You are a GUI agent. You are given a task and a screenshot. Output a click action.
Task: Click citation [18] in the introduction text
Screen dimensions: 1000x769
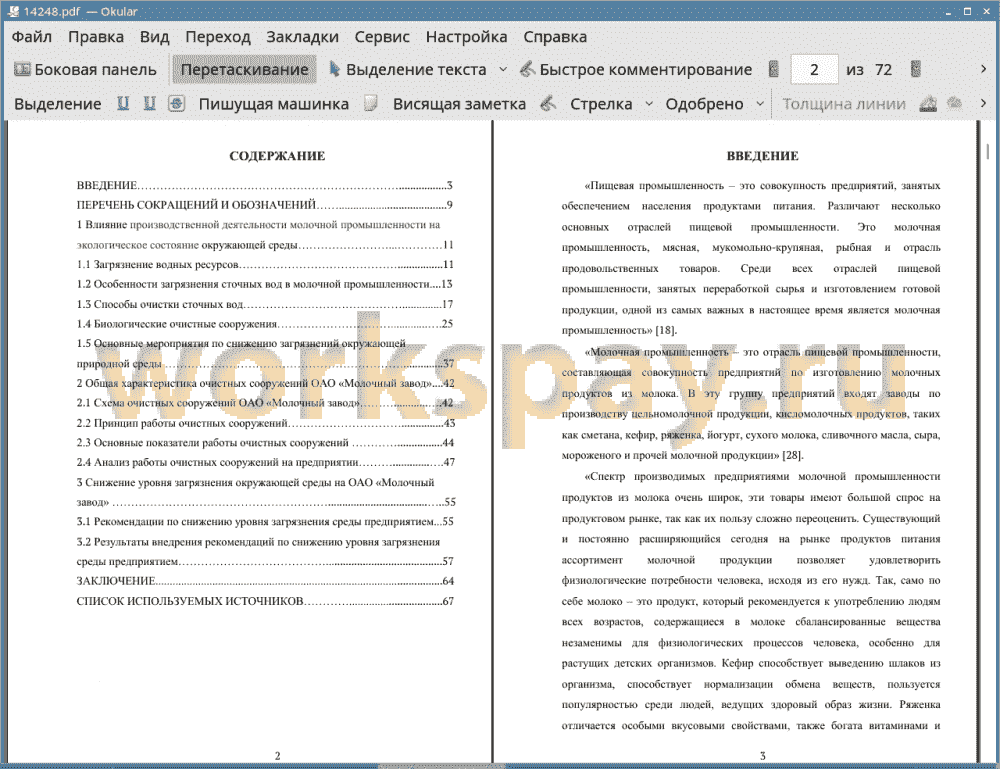click(x=666, y=330)
